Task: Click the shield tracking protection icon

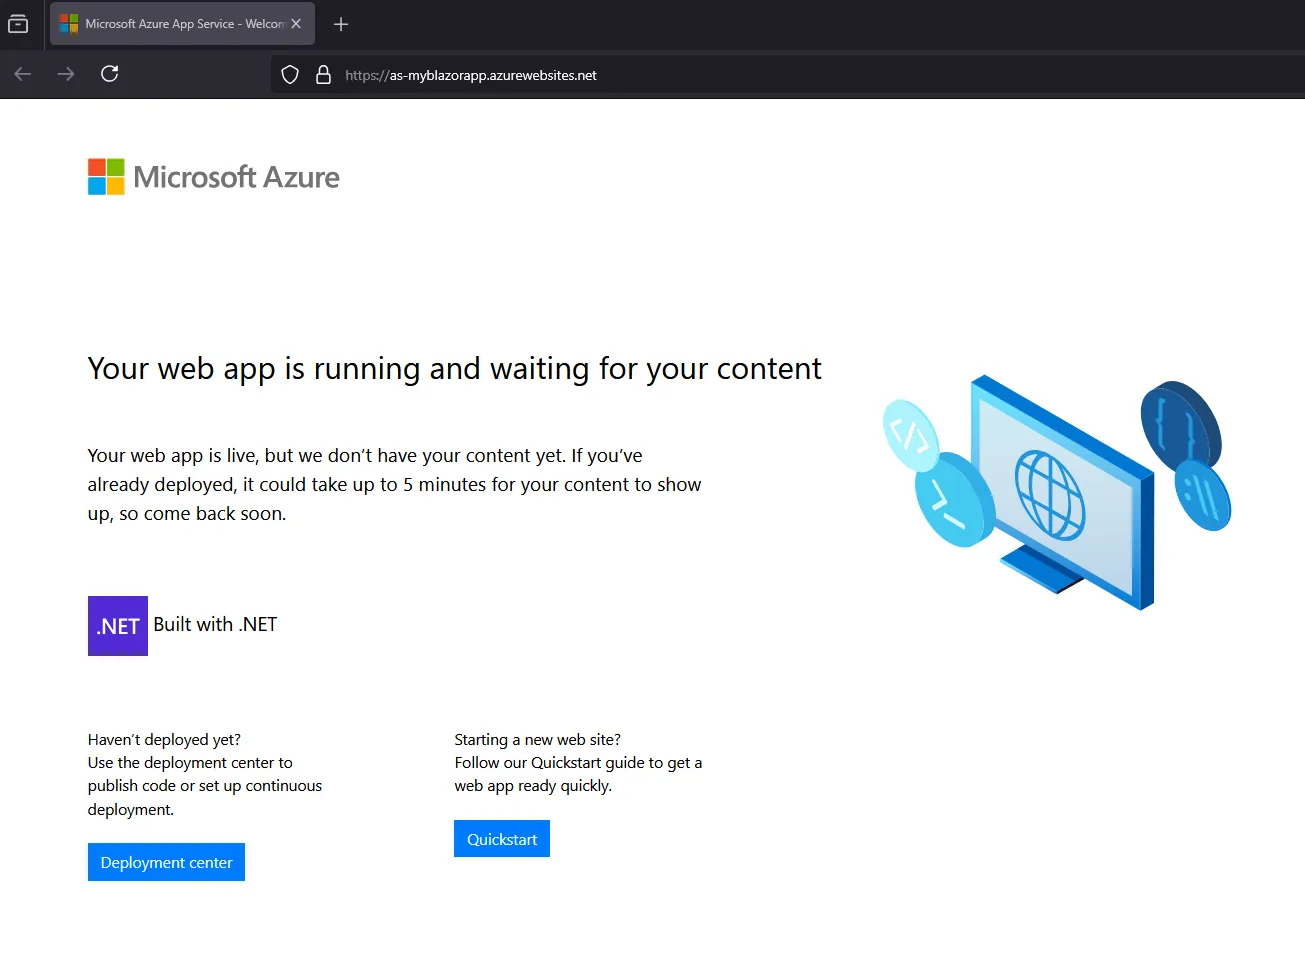Action: (290, 75)
